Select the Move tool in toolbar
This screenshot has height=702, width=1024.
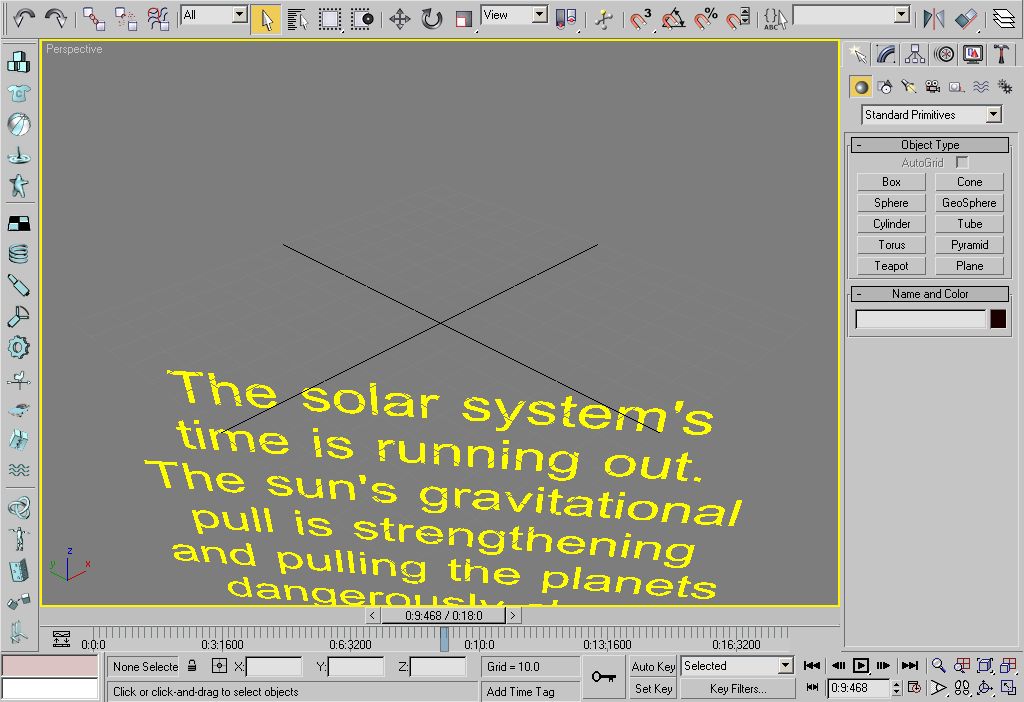[399, 18]
